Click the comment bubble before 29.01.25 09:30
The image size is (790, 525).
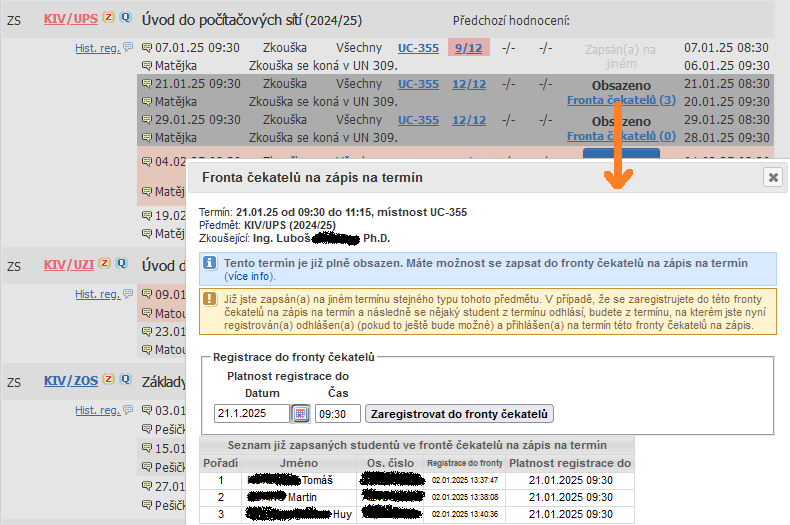(x=147, y=120)
